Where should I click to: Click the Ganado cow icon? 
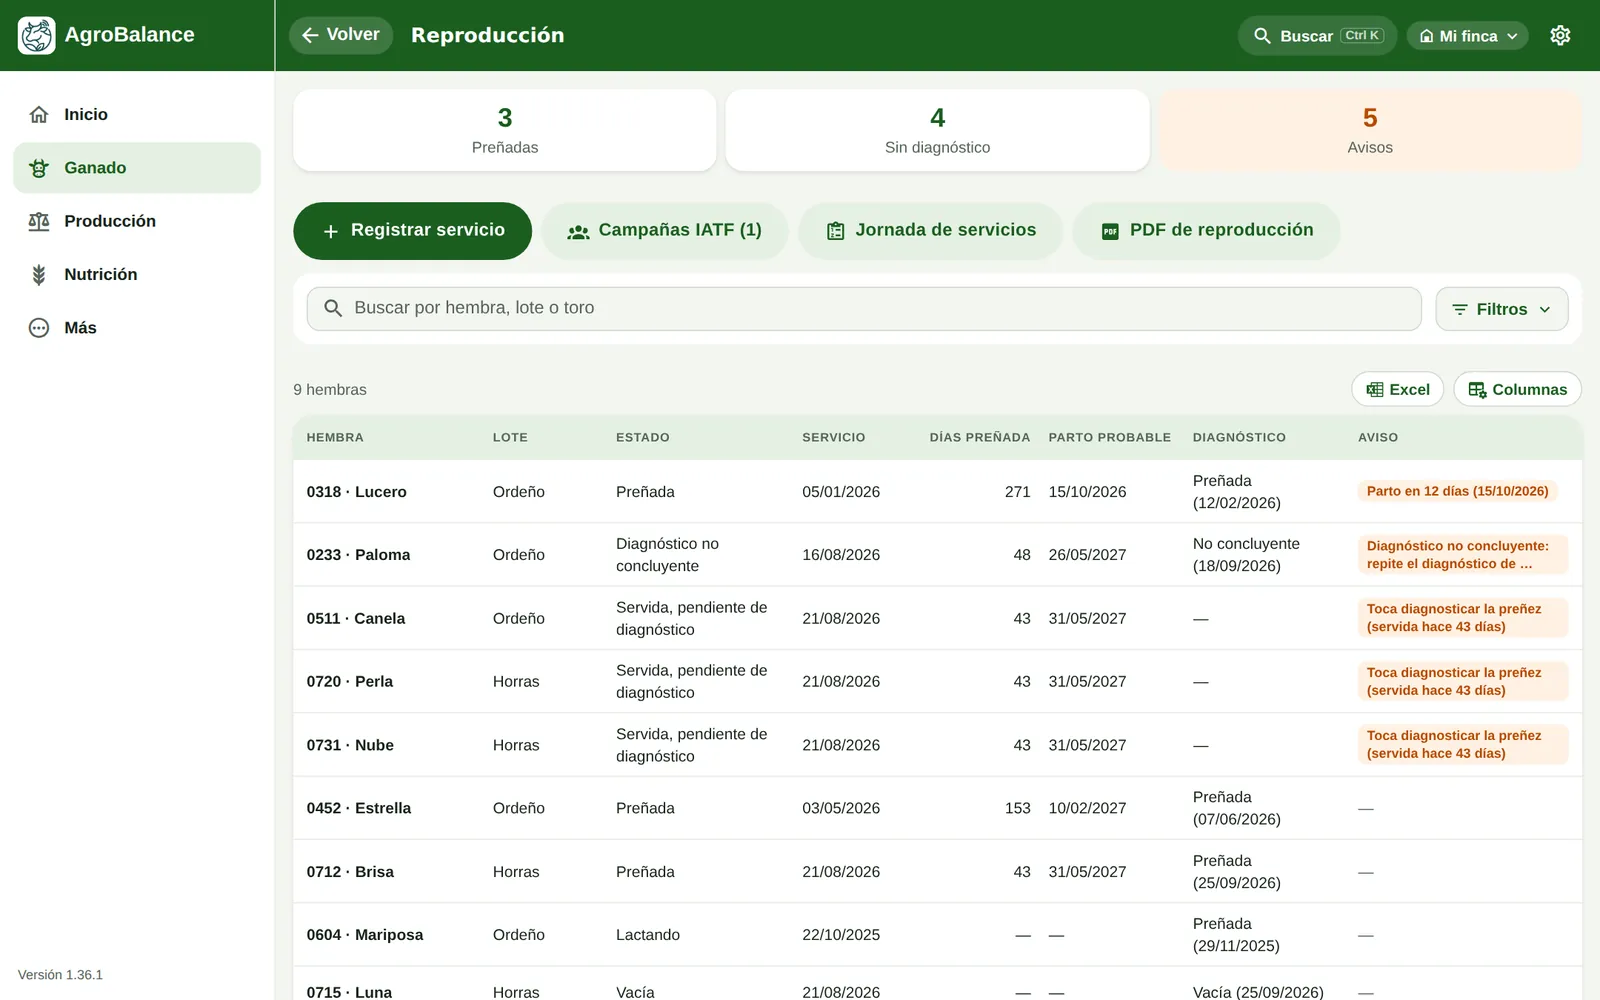(x=39, y=168)
